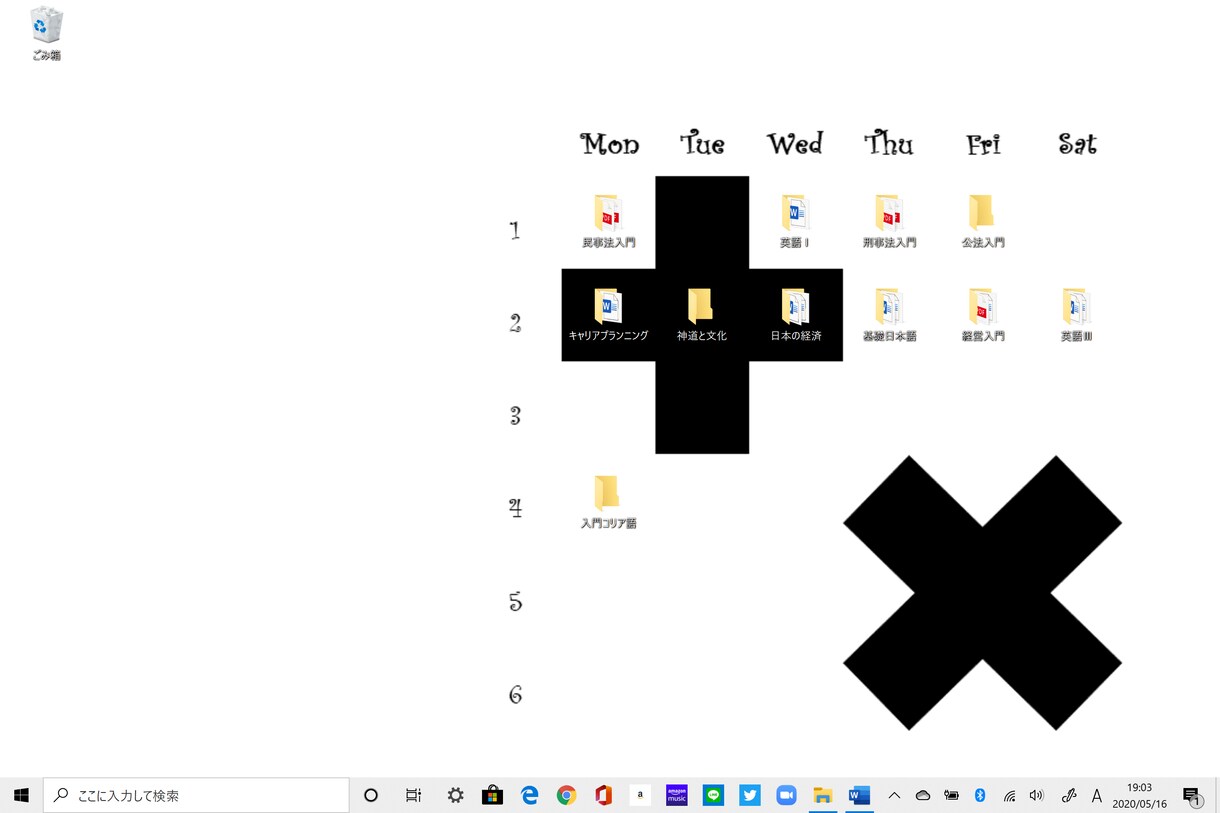The width and height of the screenshot is (1220, 813).
Task: Open Wi-Fi network tray icon
Action: click(1009, 795)
